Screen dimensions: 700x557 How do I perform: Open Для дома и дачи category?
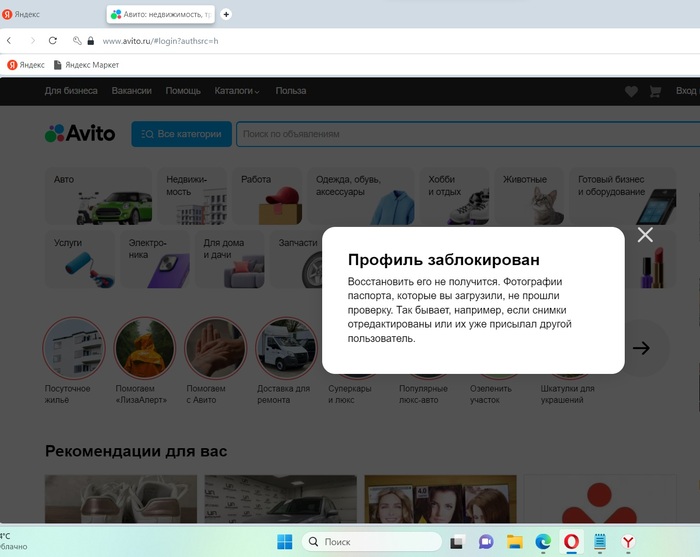click(230, 259)
